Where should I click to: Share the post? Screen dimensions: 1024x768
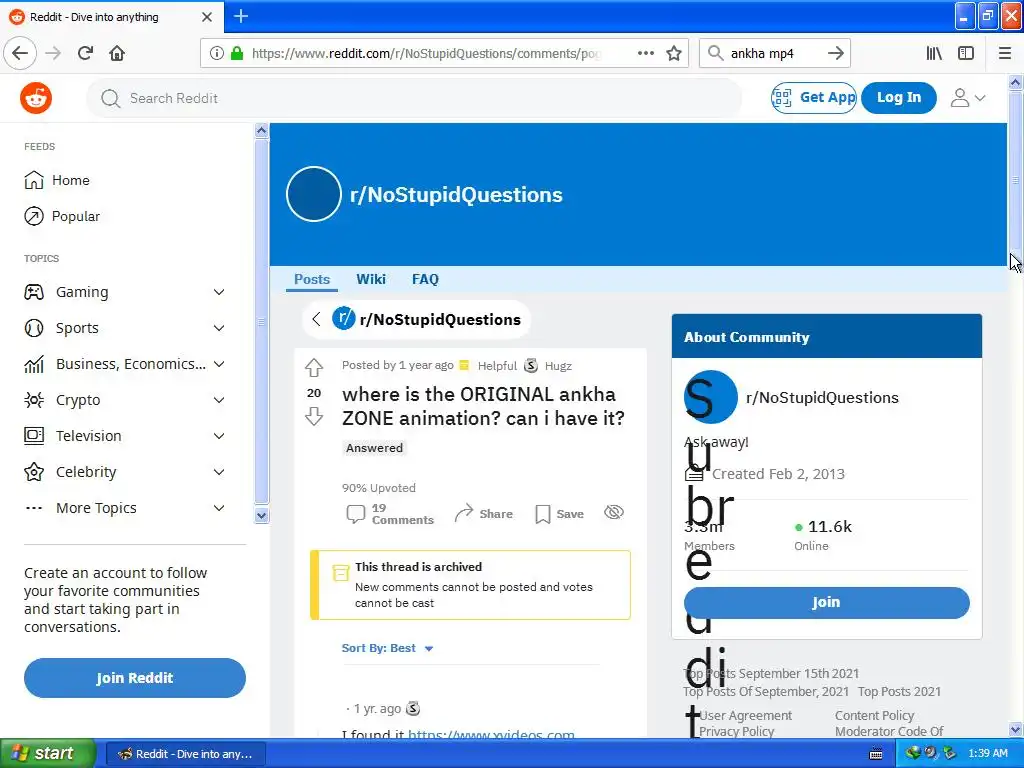(484, 514)
